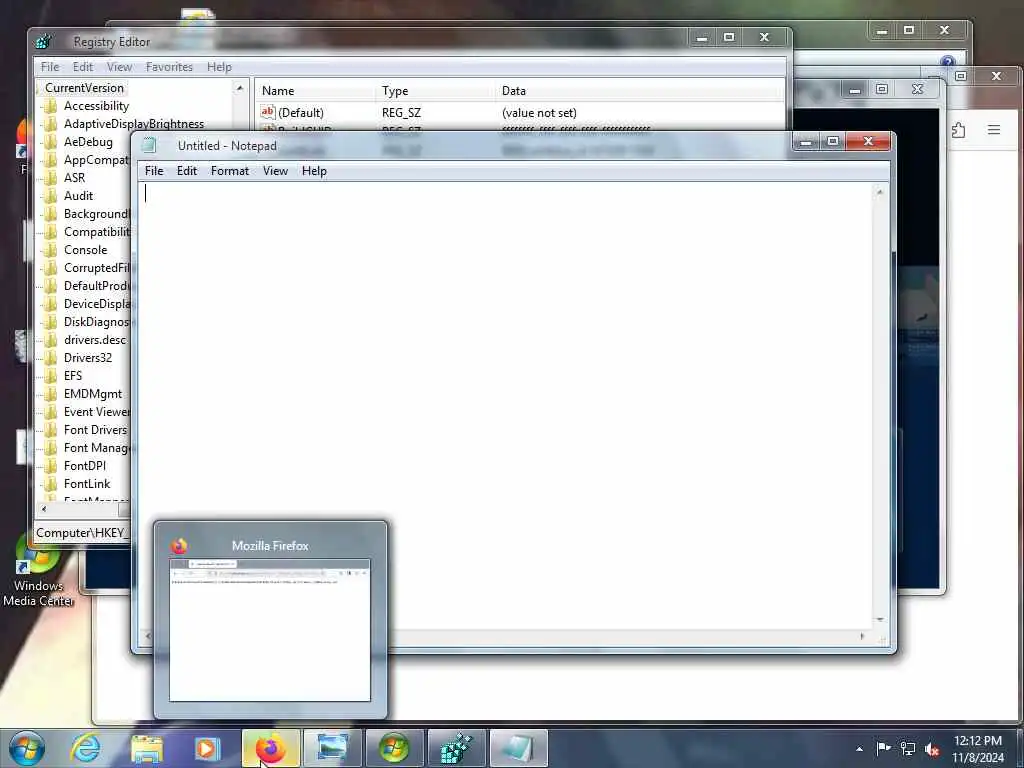Open Registry Editor Edit menu

pyautogui.click(x=83, y=67)
